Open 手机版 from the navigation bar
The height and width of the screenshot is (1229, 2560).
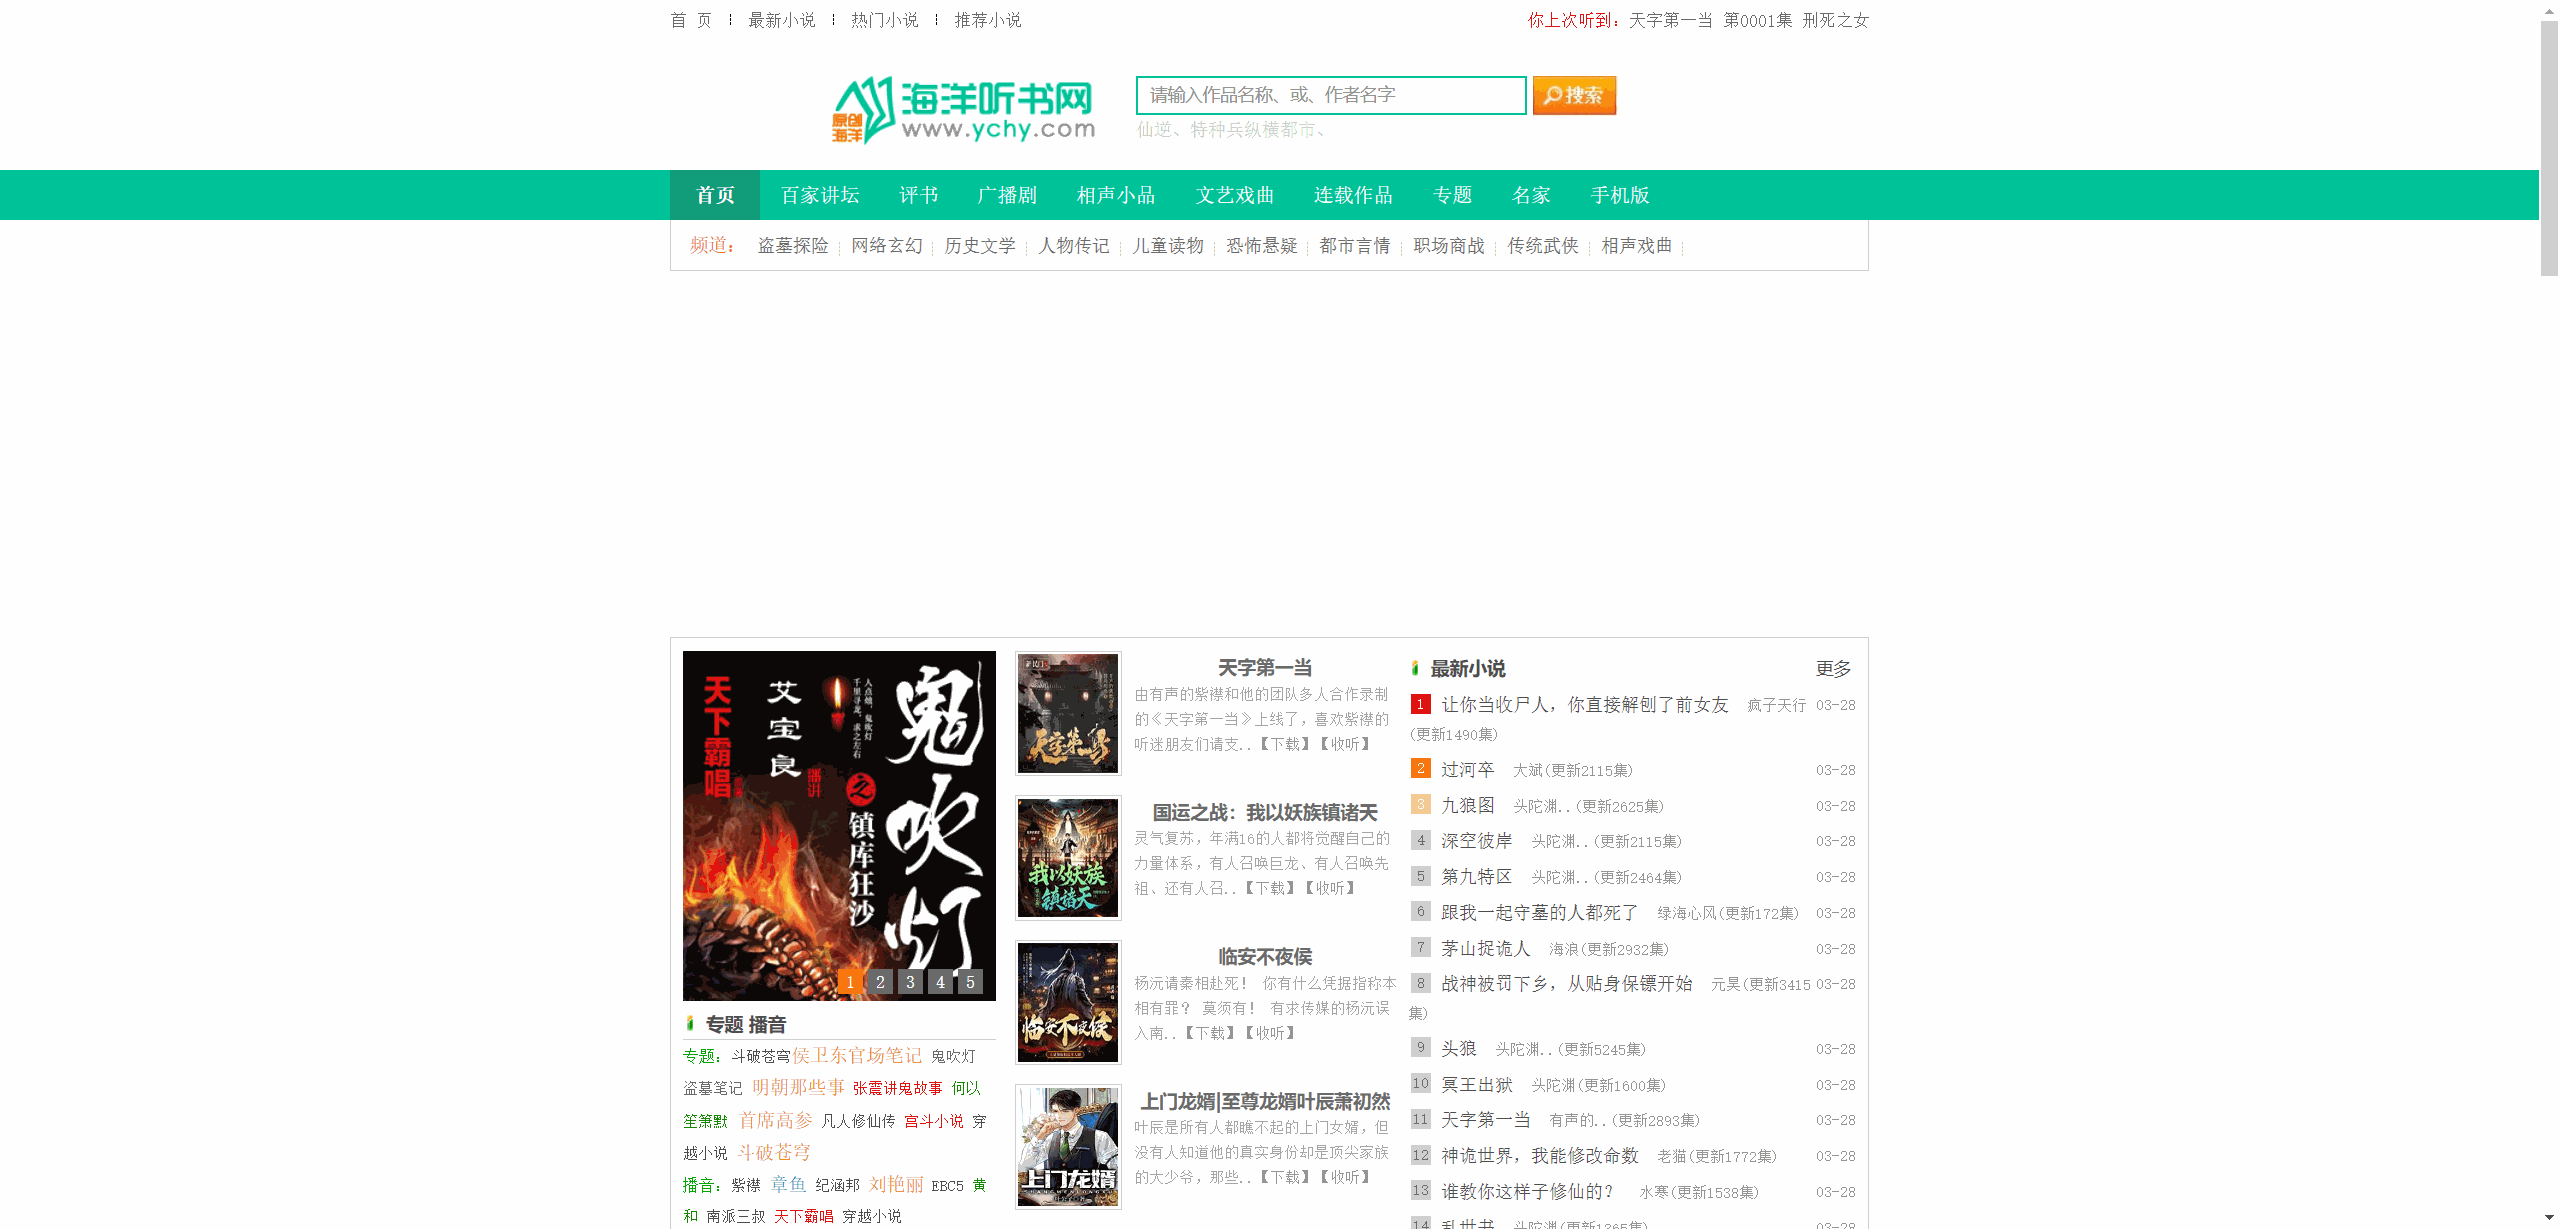tap(1622, 195)
